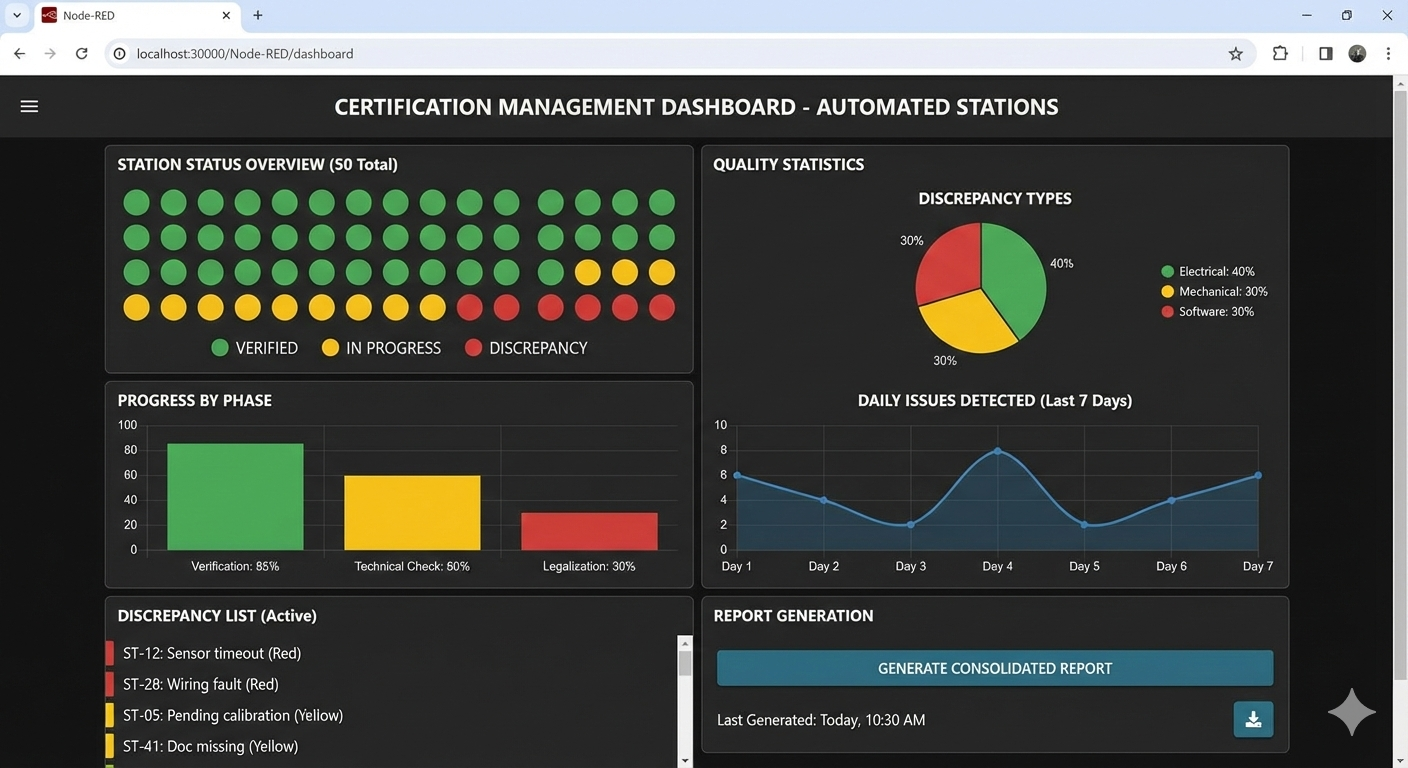The width and height of the screenshot is (1408, 768).
Task: Click the Discrepancy Types chart title
Action: (x=995, y=199)
